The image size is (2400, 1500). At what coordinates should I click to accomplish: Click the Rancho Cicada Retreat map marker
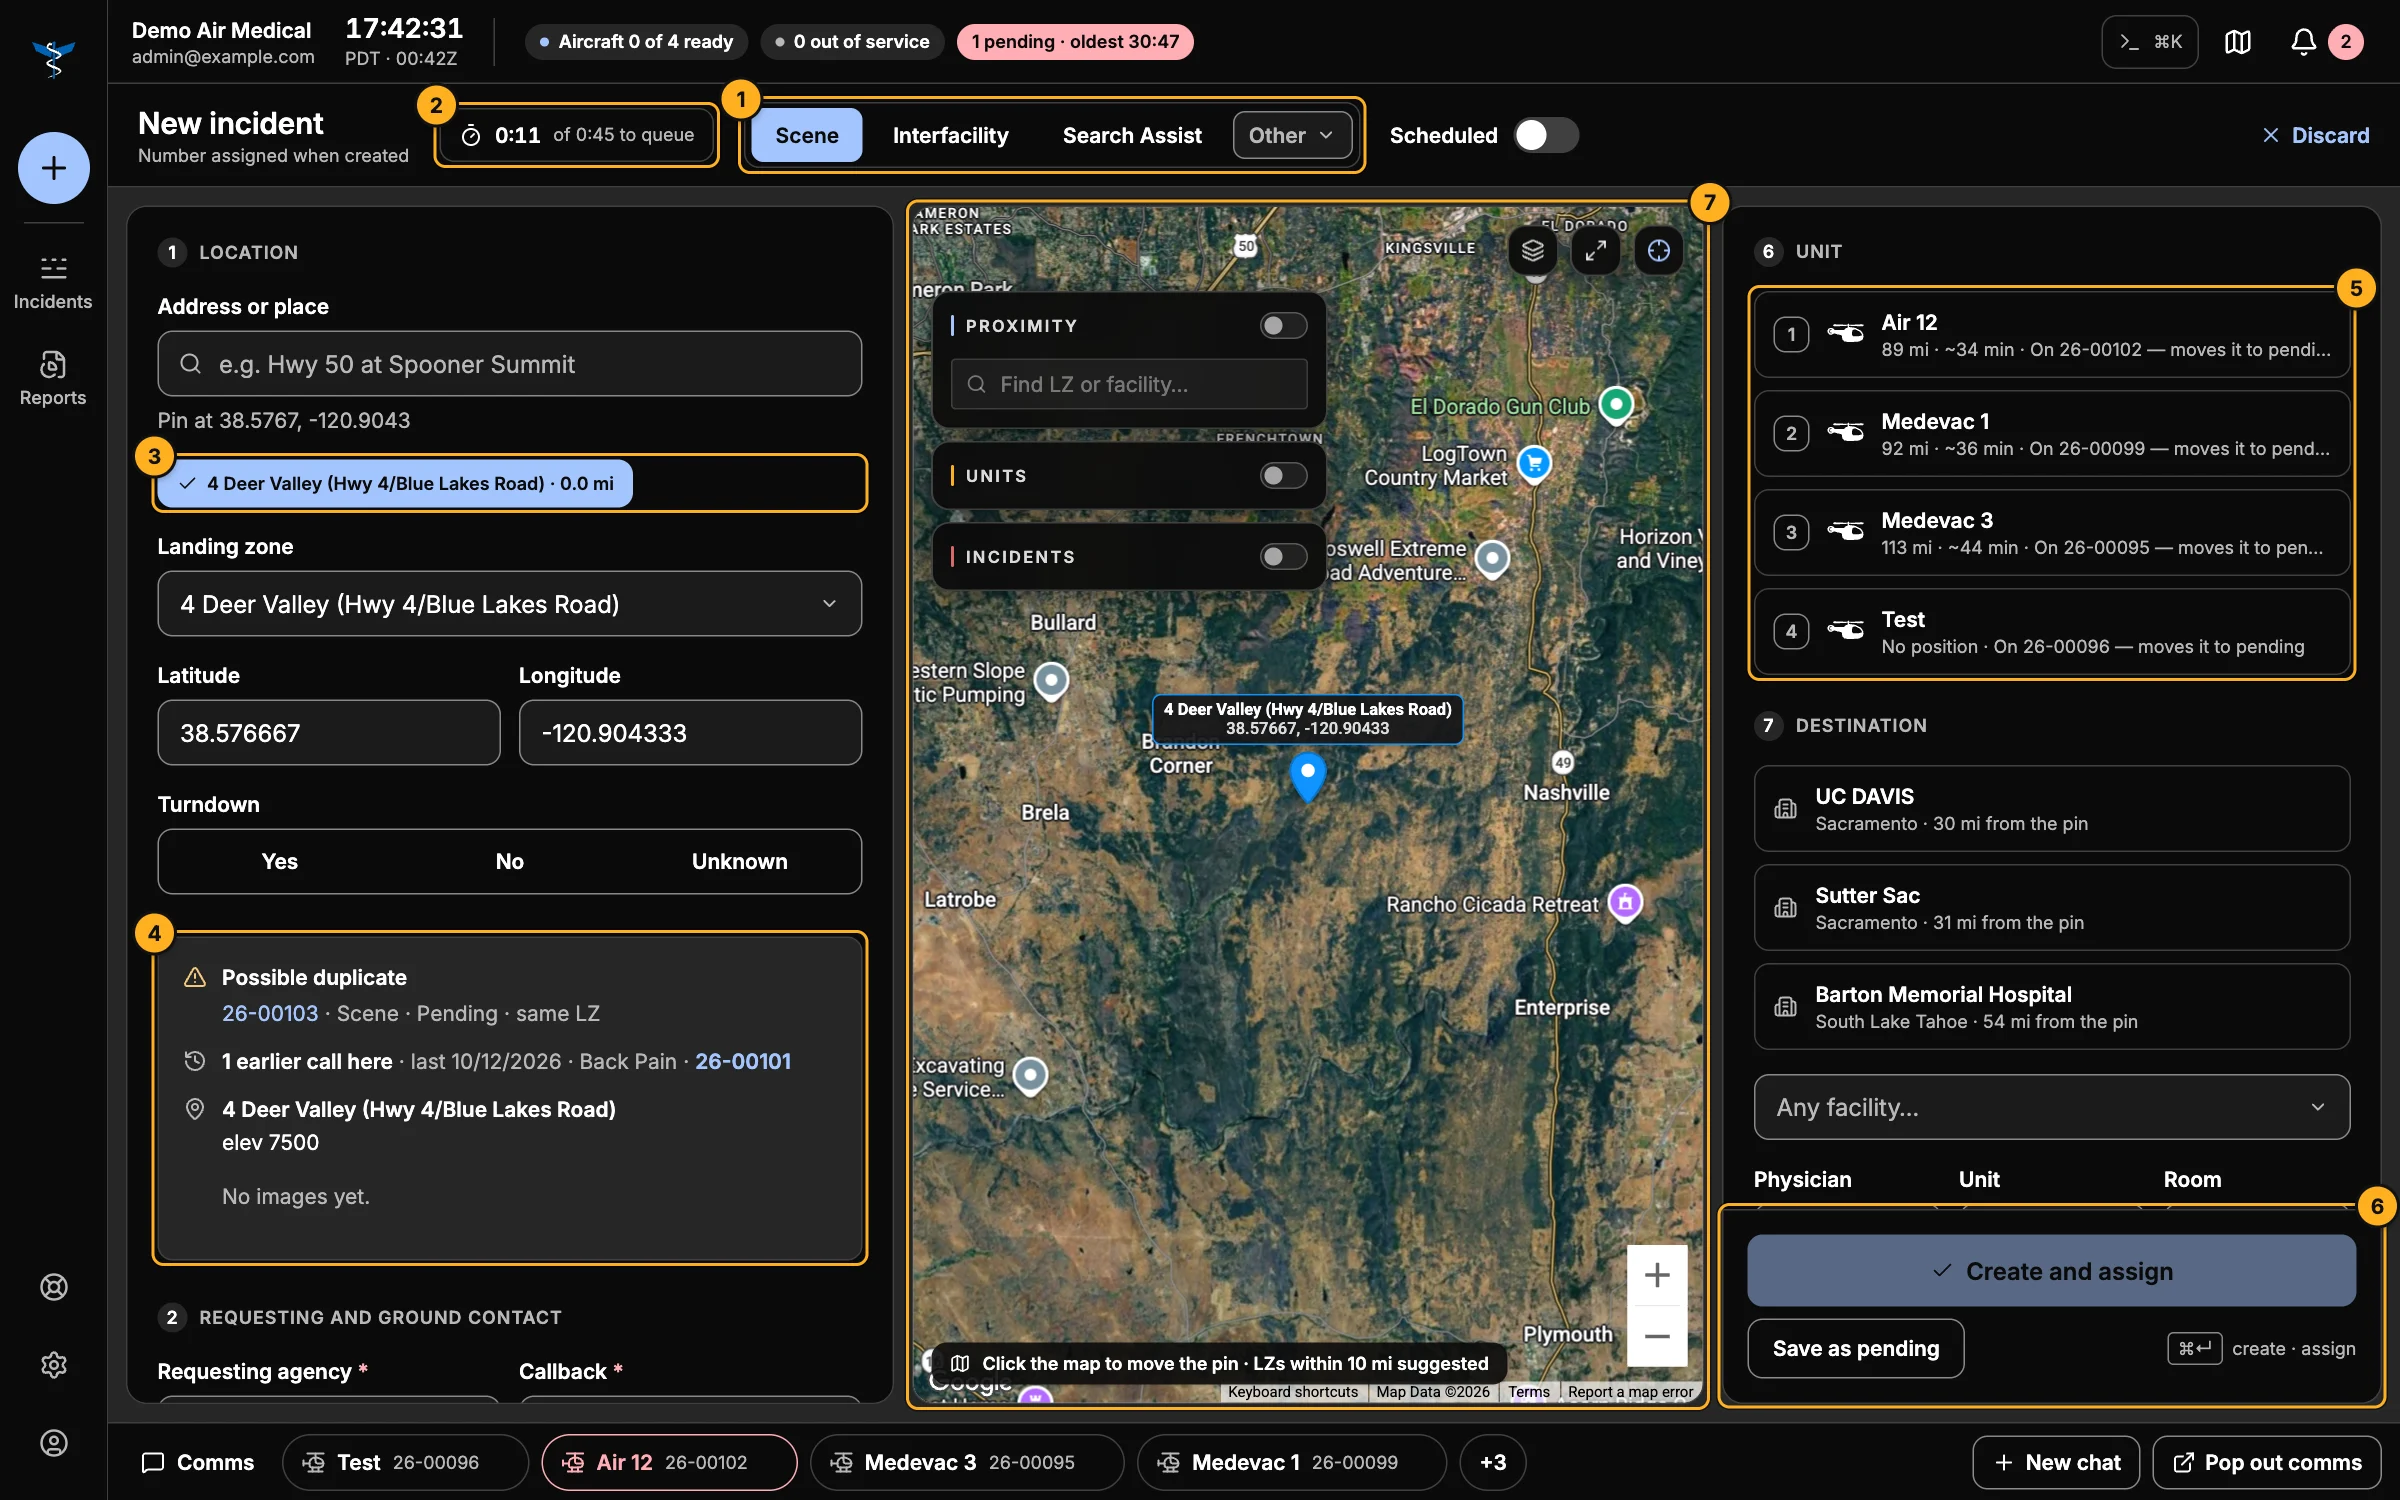coord(1625,903)
